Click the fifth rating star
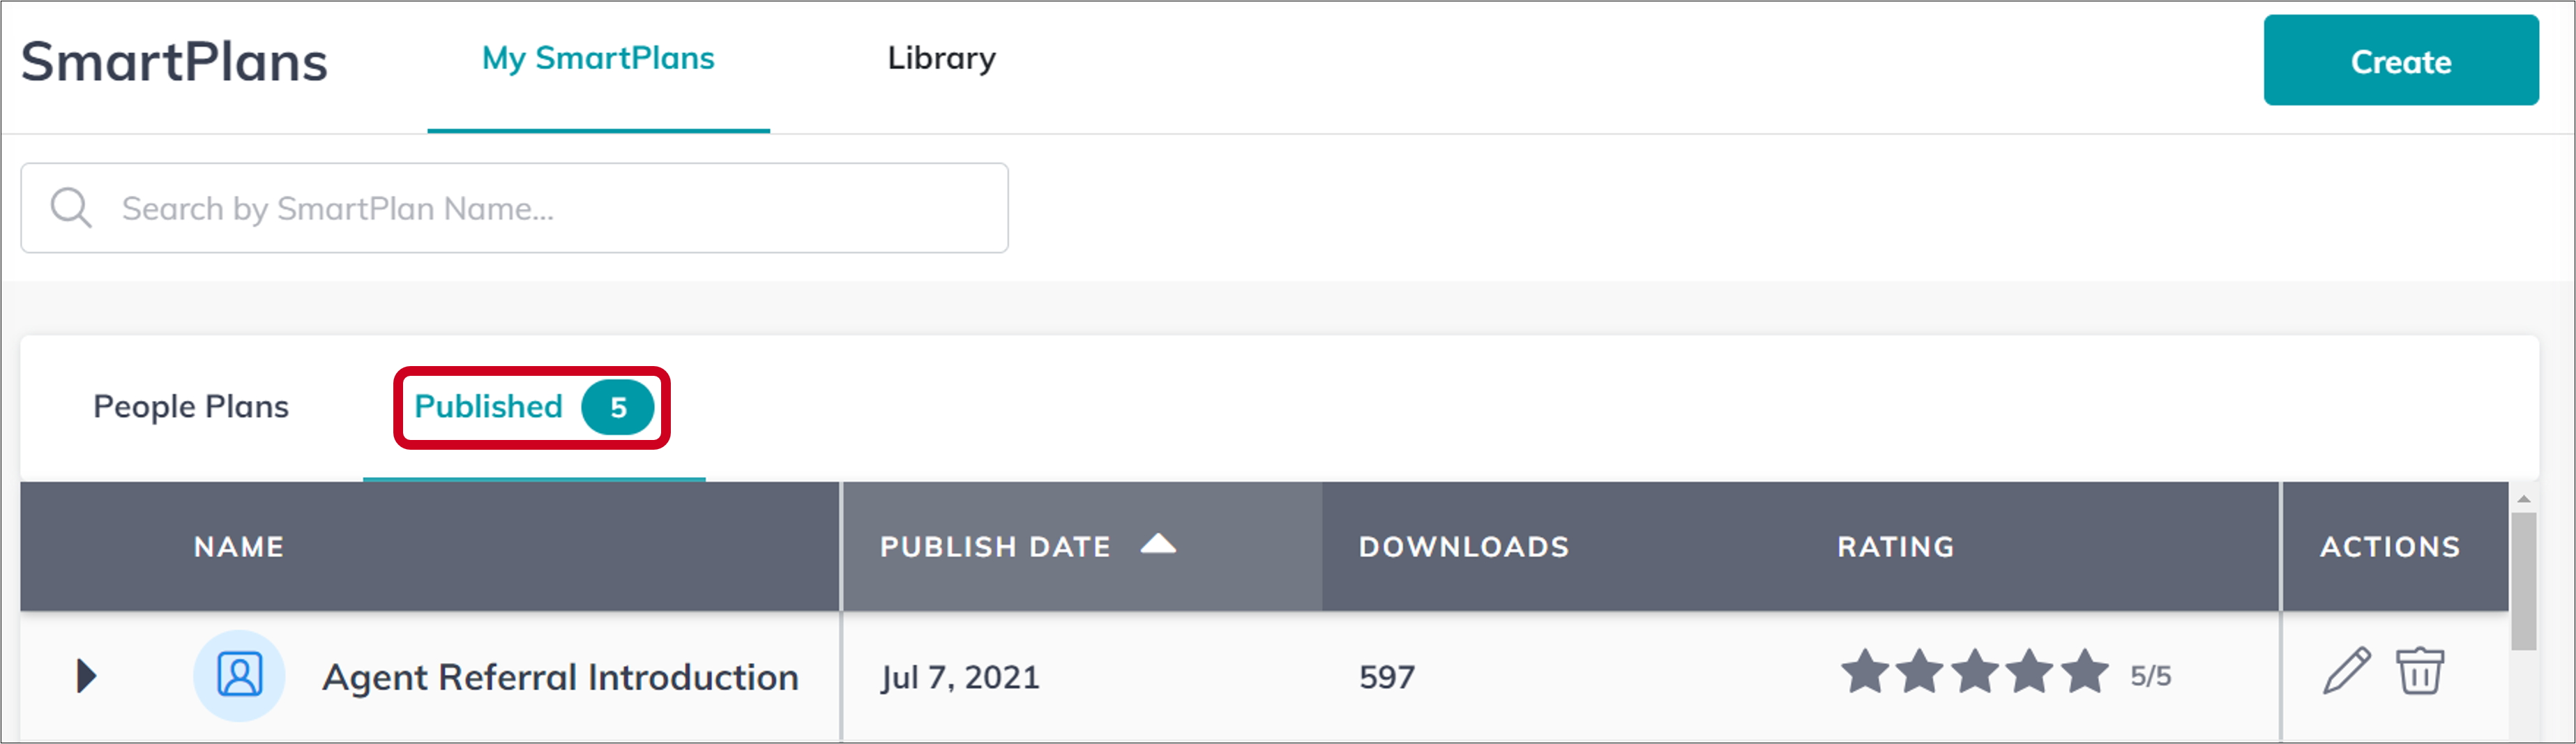This screenshot has height=744, width=2576. click(2085, 671)
